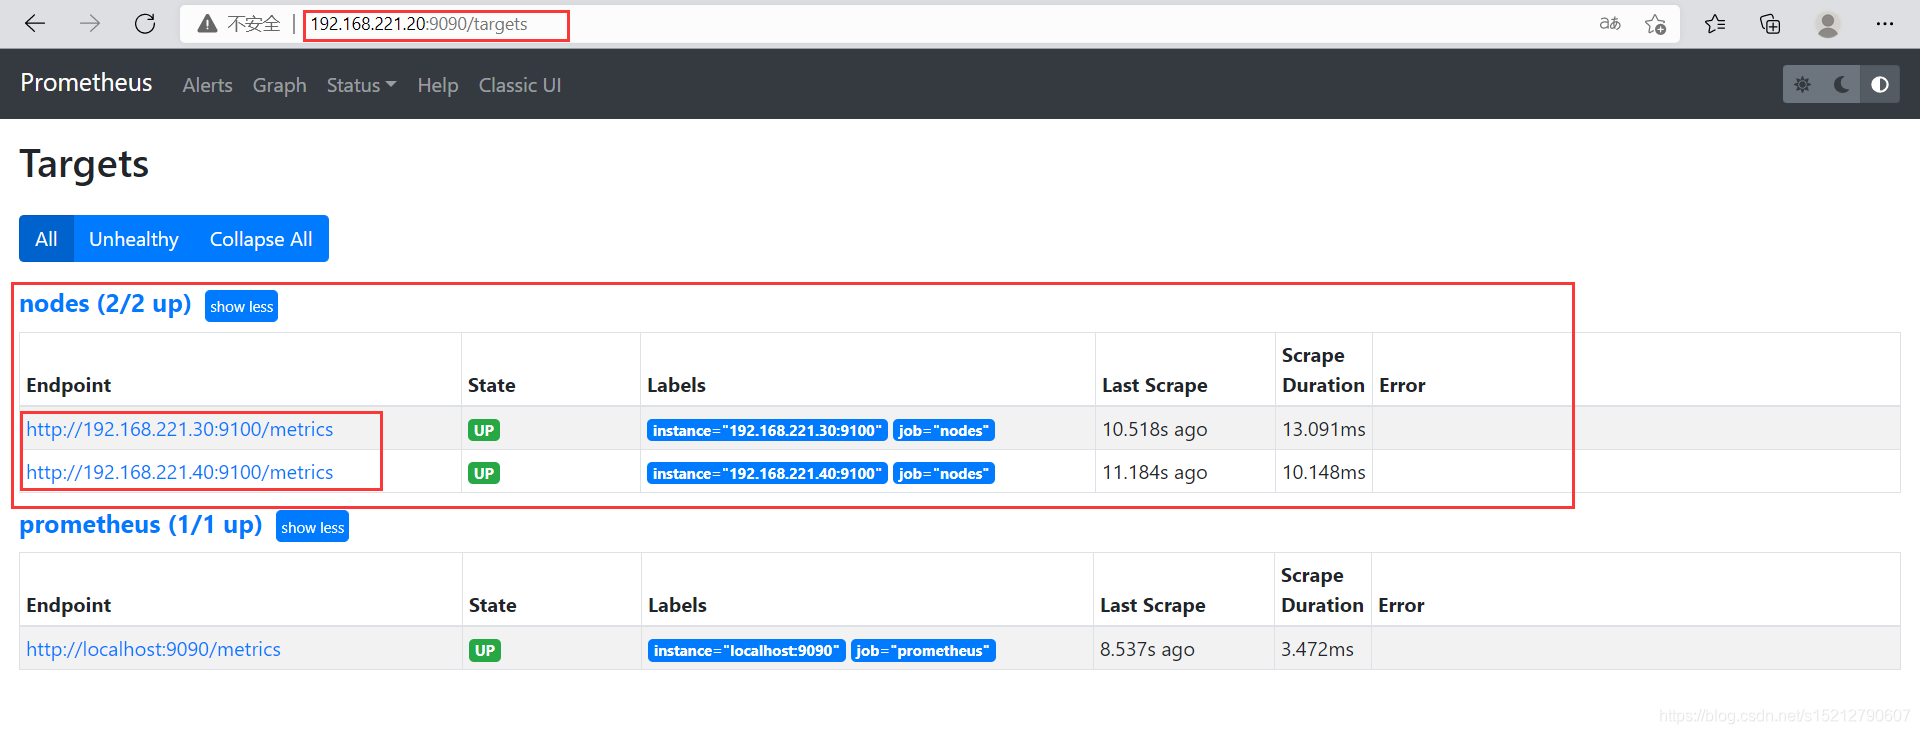Open the browser settings ellipsis menu

(1885, 24)
